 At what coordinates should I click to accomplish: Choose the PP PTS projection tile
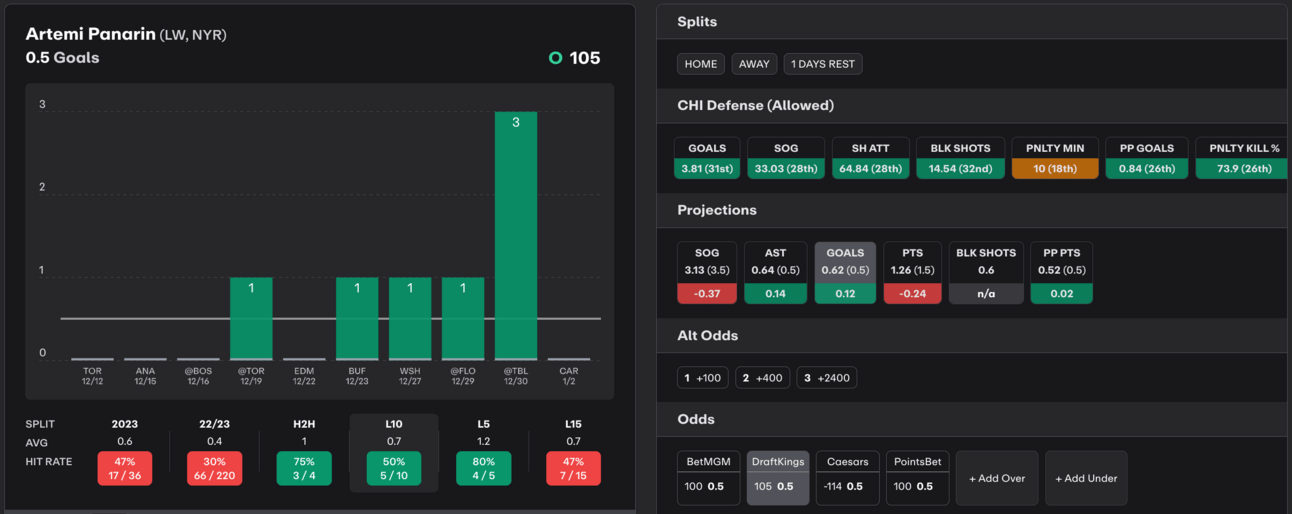pyautogui.click(x=1062, y=272)
